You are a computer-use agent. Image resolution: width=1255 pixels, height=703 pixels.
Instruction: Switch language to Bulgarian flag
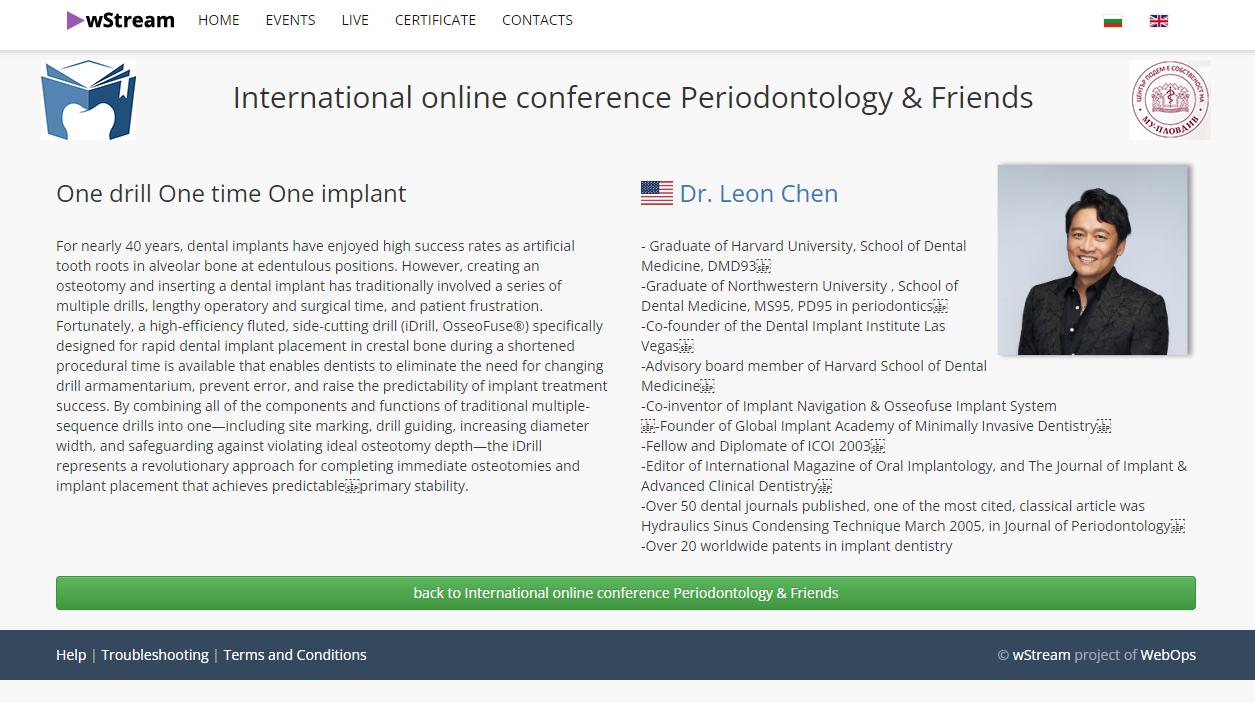[x=1113, y=21]
